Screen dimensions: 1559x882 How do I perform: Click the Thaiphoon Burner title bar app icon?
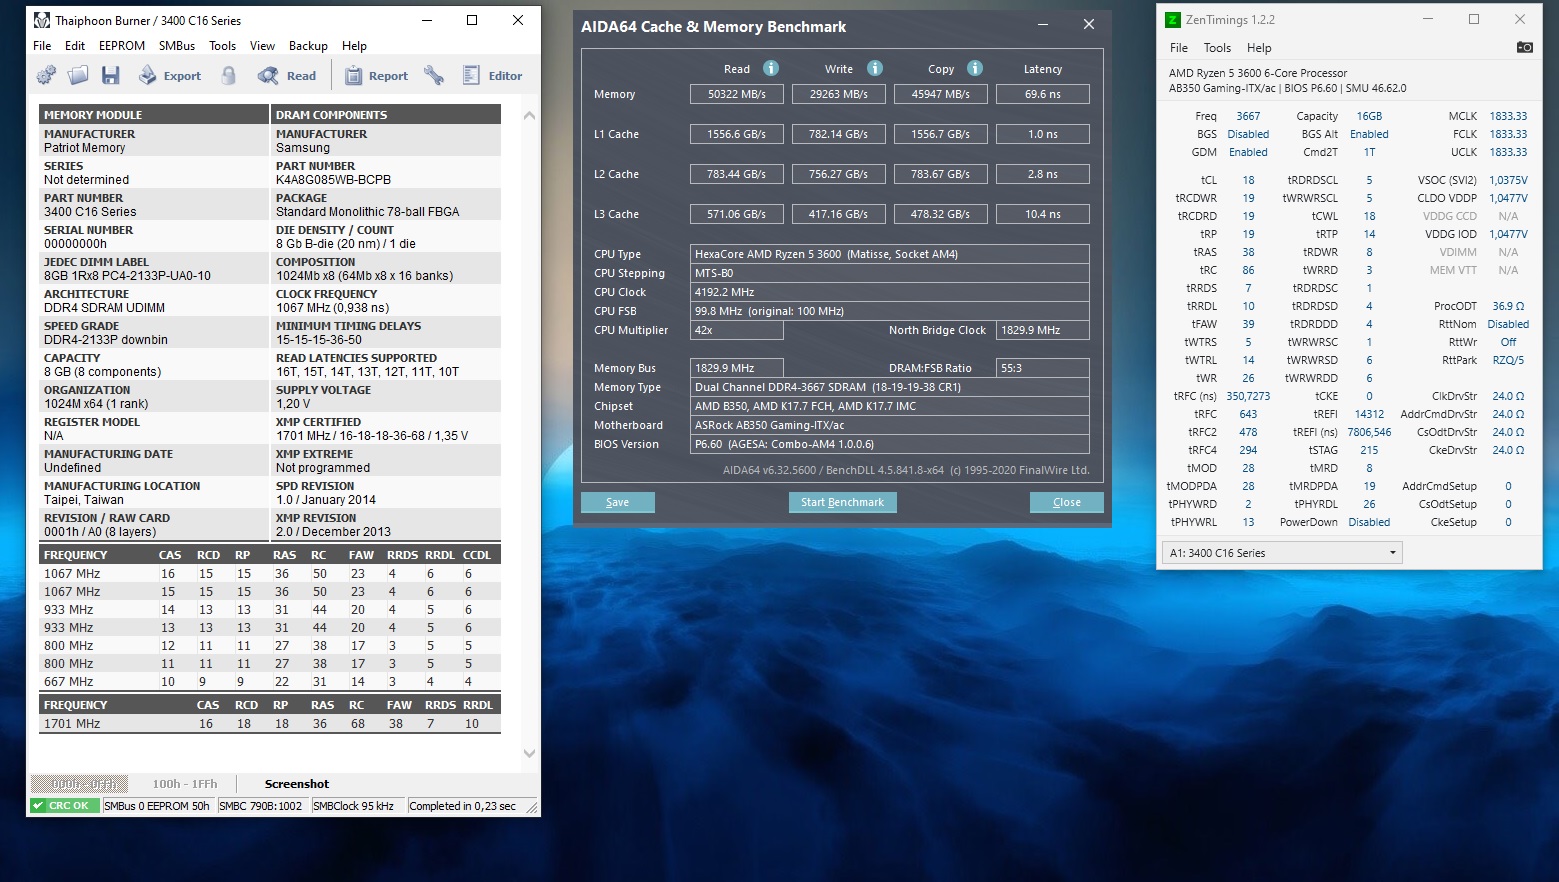pyautogui.click(x=42, y=20)
